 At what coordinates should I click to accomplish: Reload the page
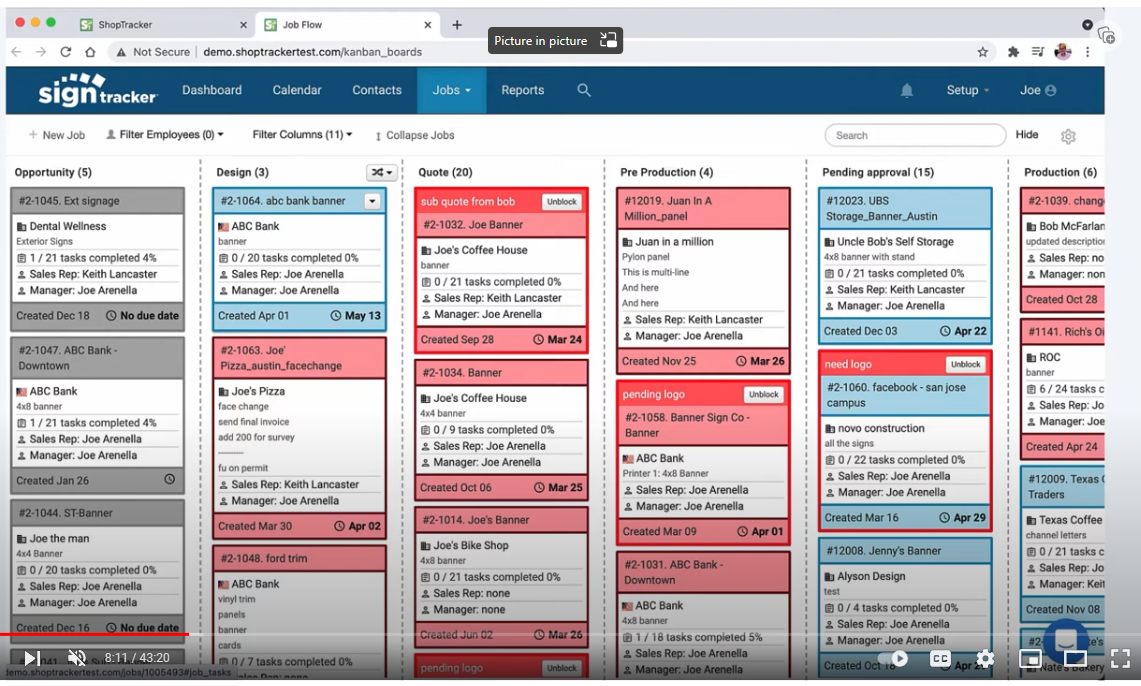[65, 52]
